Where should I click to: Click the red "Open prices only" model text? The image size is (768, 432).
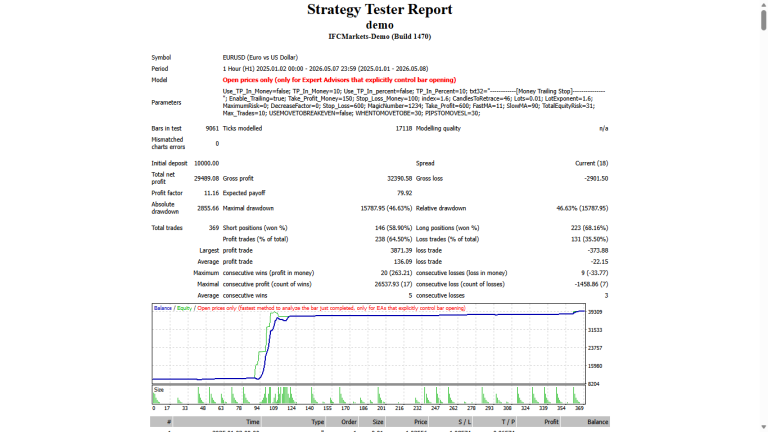(x=339, y=80)
